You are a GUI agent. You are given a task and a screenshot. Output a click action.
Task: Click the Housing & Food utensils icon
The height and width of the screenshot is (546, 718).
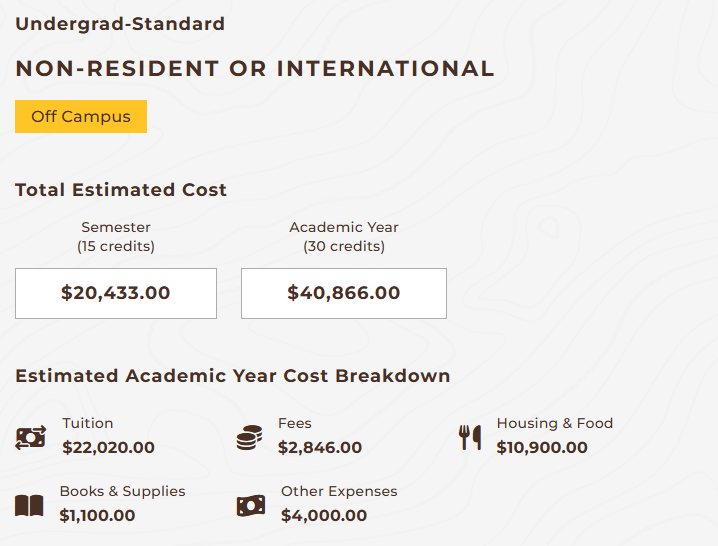pos(470,437)
